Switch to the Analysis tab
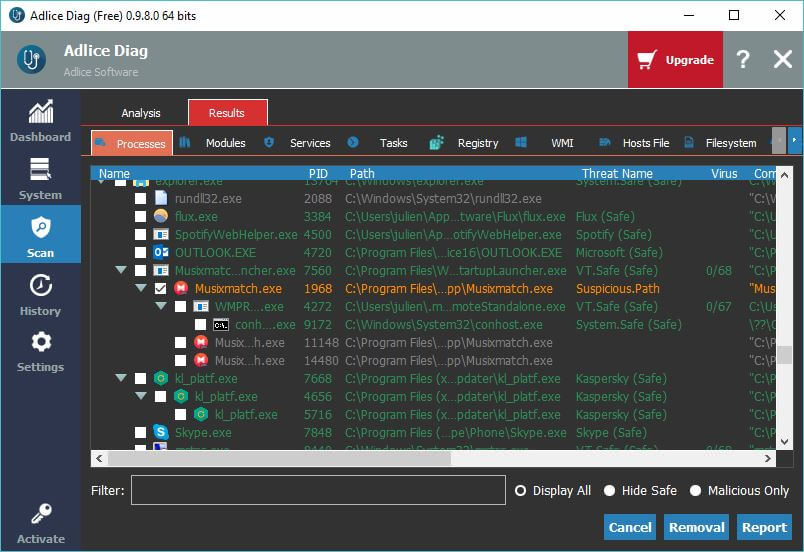This screenshot has height=552, width=804. [x=141, y=113]
